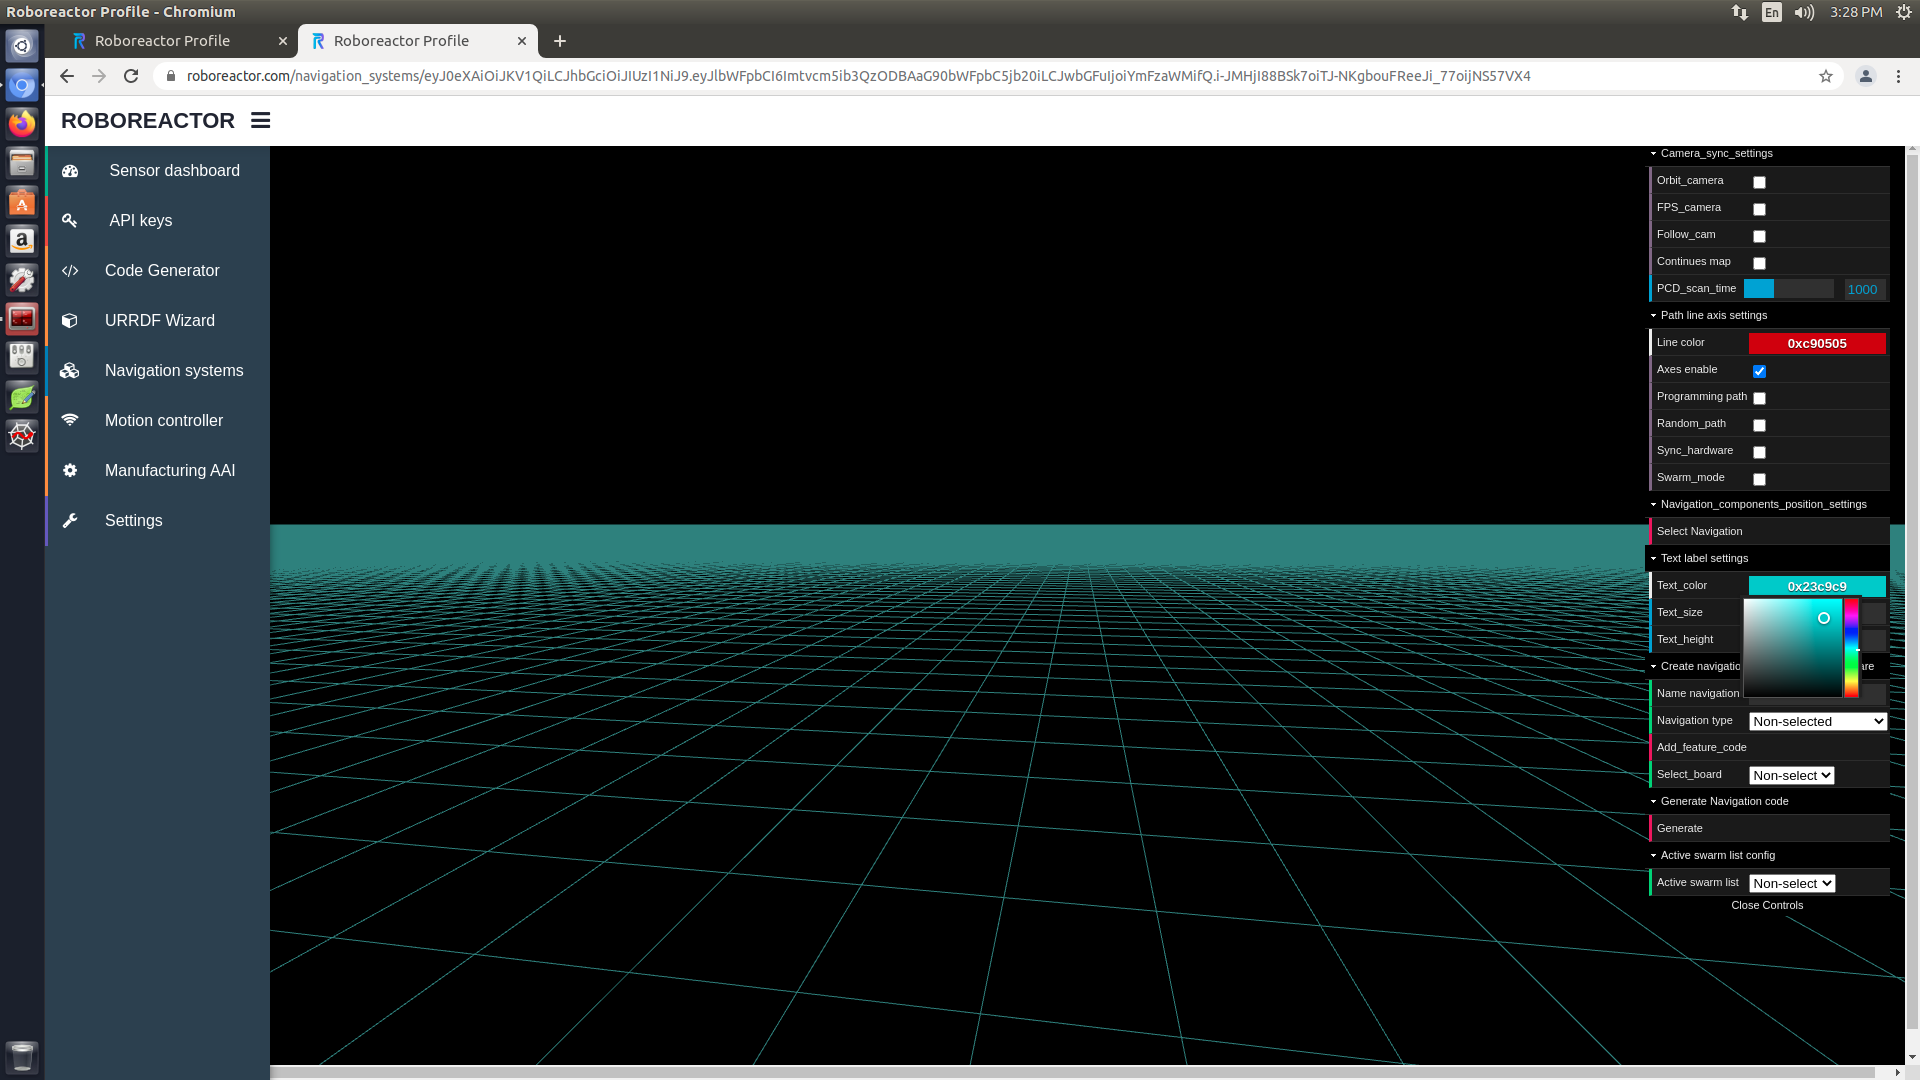Click the Motion controller wifi icon

(x=70, y=421)
